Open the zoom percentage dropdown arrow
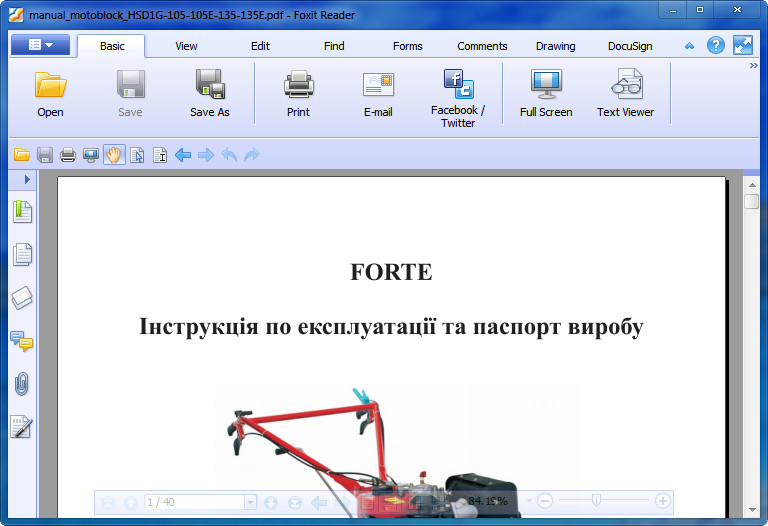 [529, 501]
